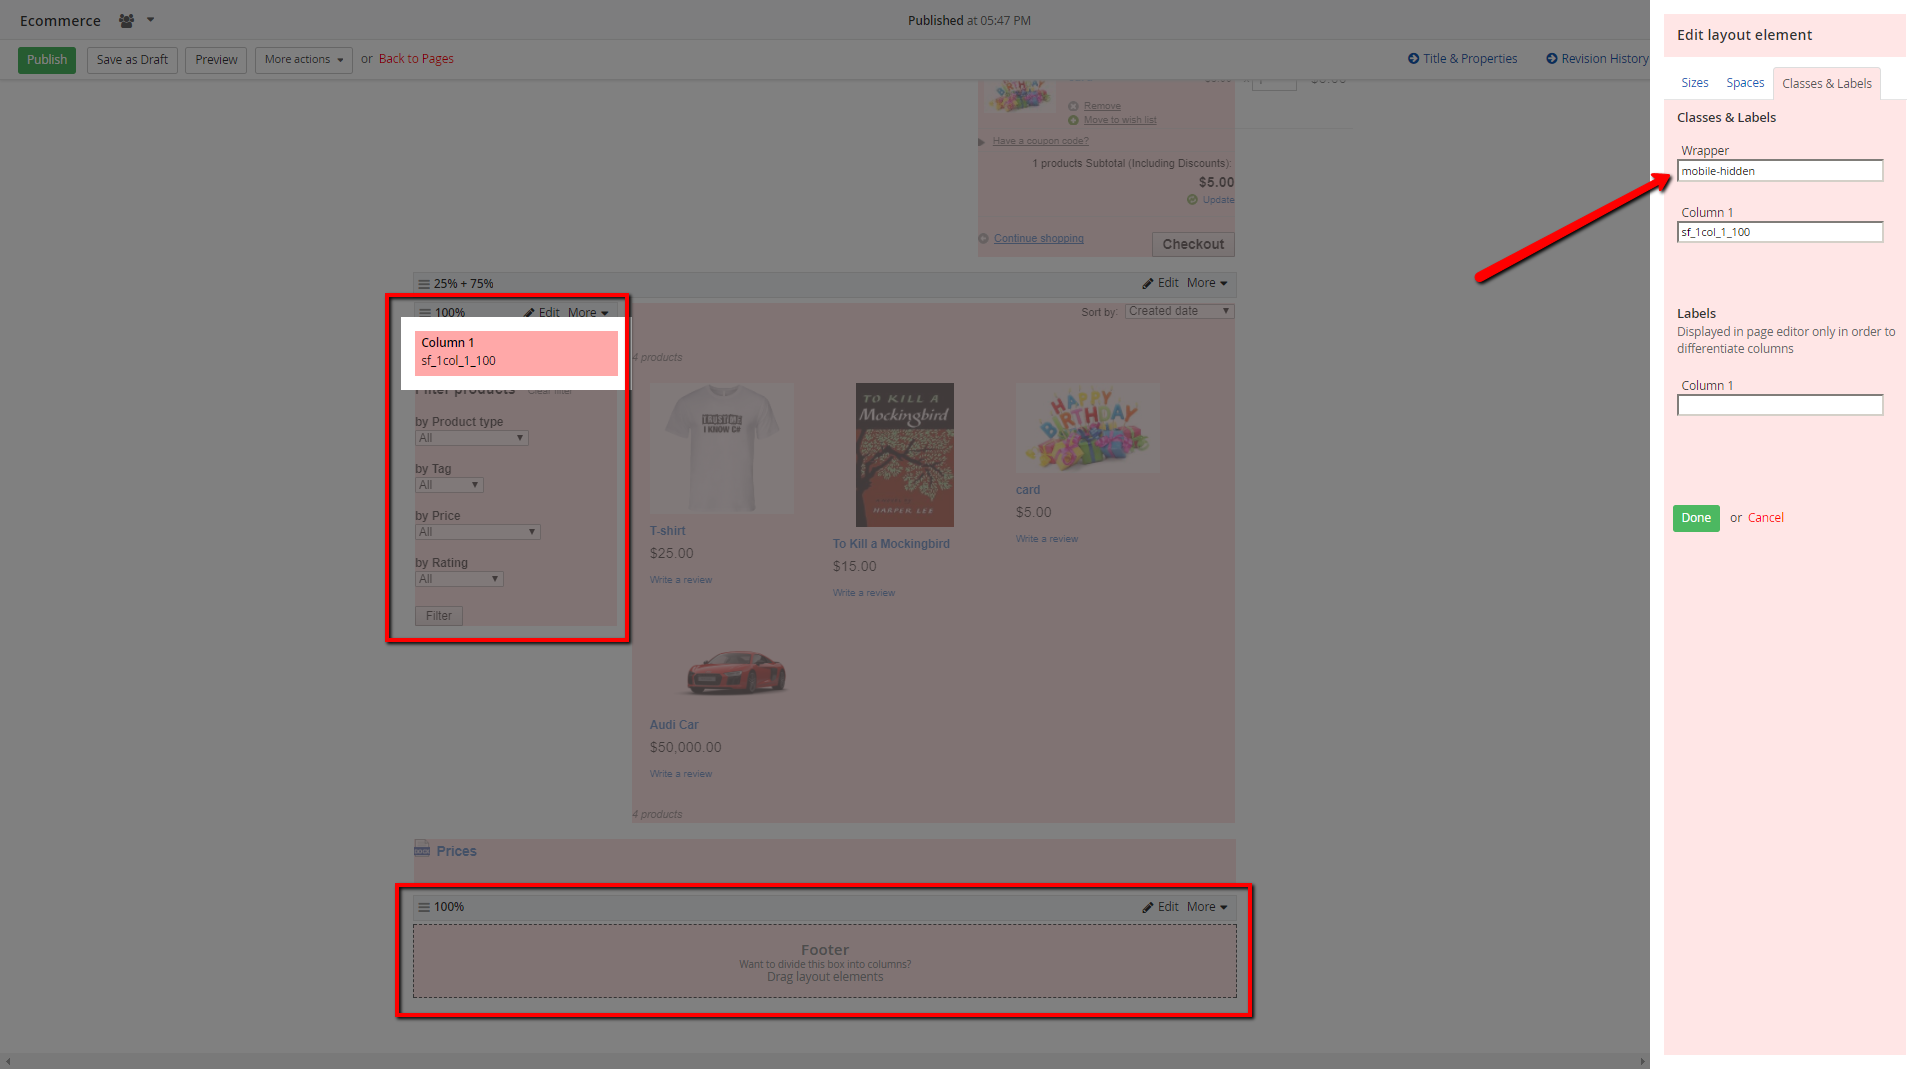Open the Audi Car product link
This screenshot has width=1920, height=1069.
coord(674,725)
